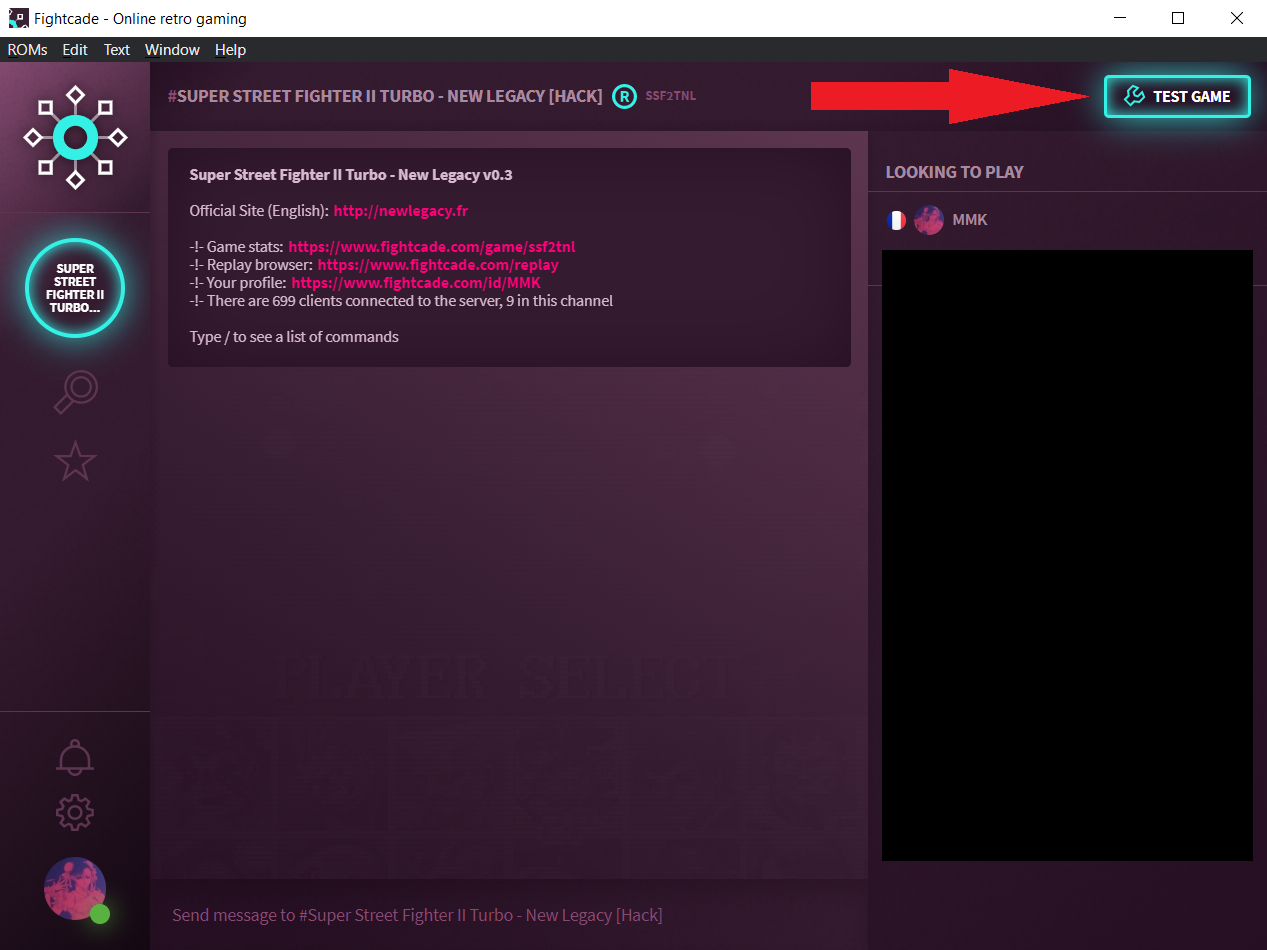Open the favorites star
1267x950 pixels.
[x=75, y=461]
